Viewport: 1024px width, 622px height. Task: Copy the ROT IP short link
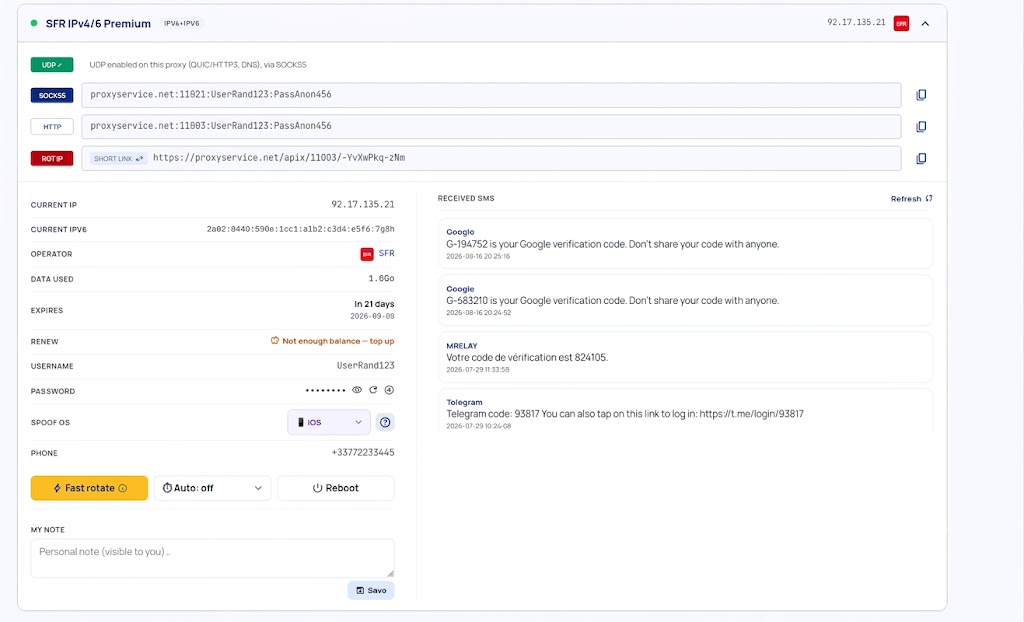click(921, 158)
